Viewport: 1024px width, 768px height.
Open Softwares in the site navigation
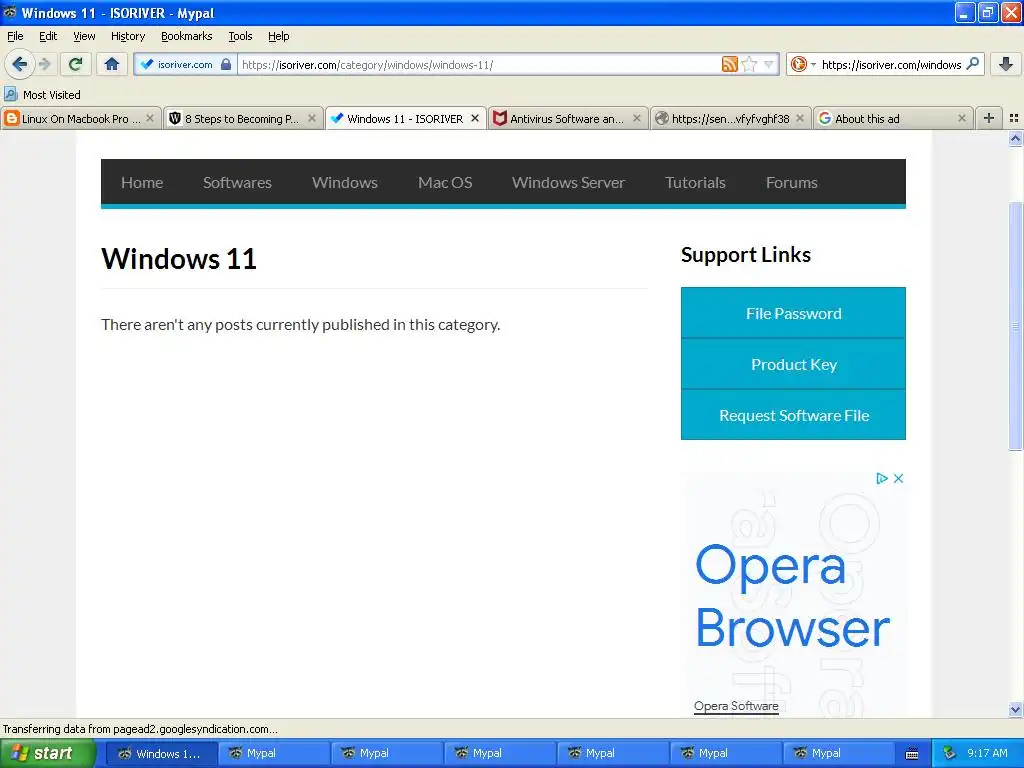coord(237,182)
